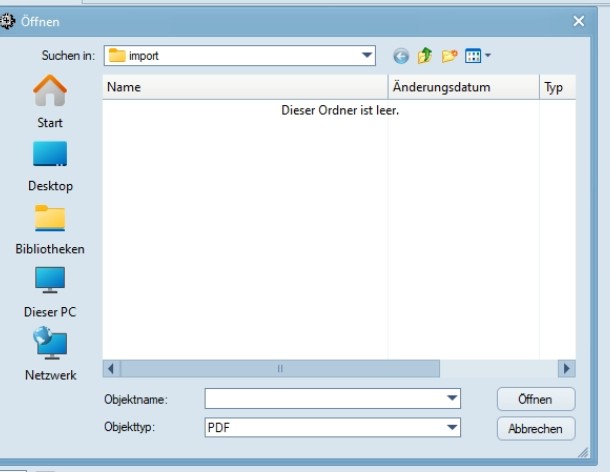This screenshot has height=472, width=610.
Task: Expand the 'Suchen in' folder dropdown
Action: [x=367, y=56]
